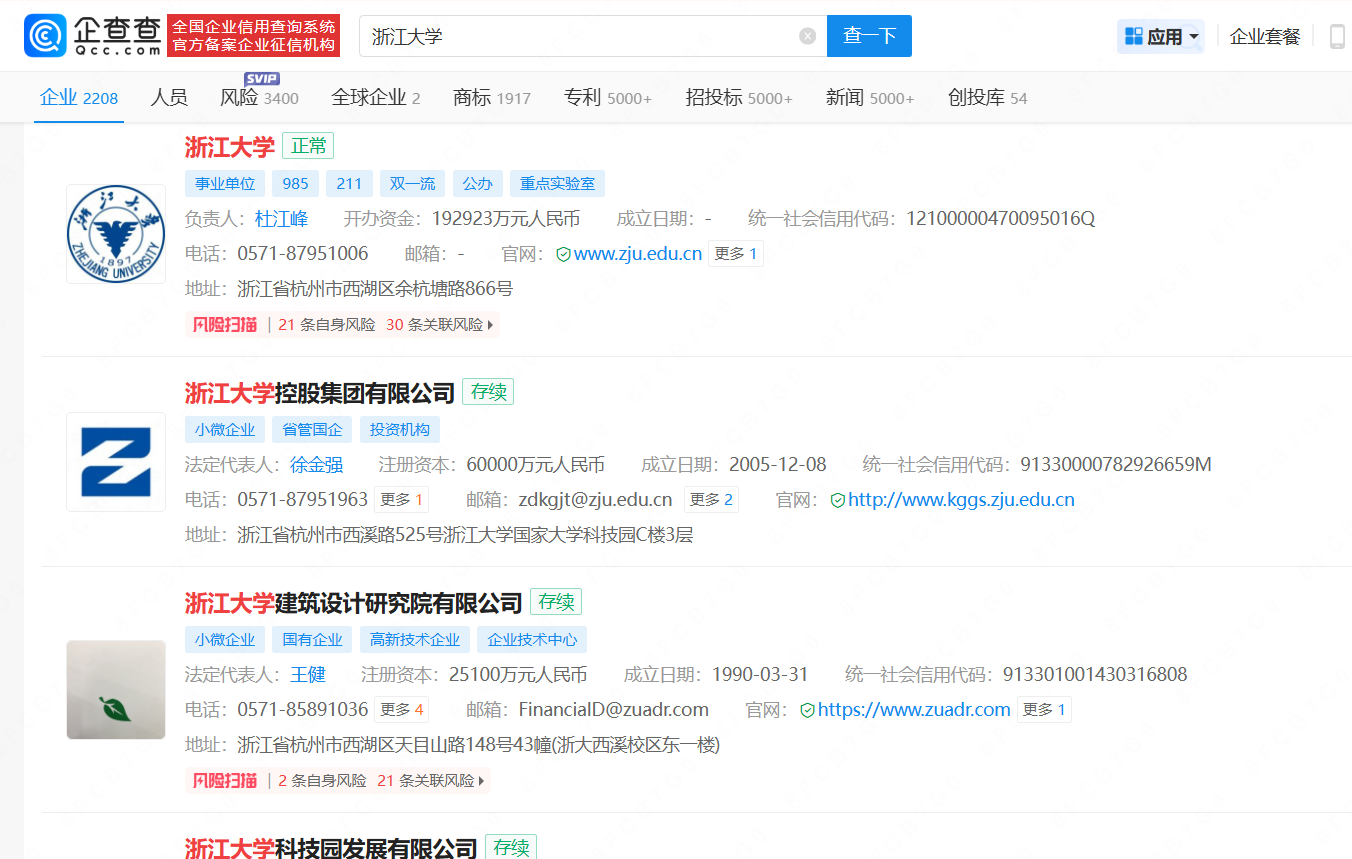Open the 招投标 5000+ tab
The height and width of the screenshot is (859, 1352).
click(739, 98)
